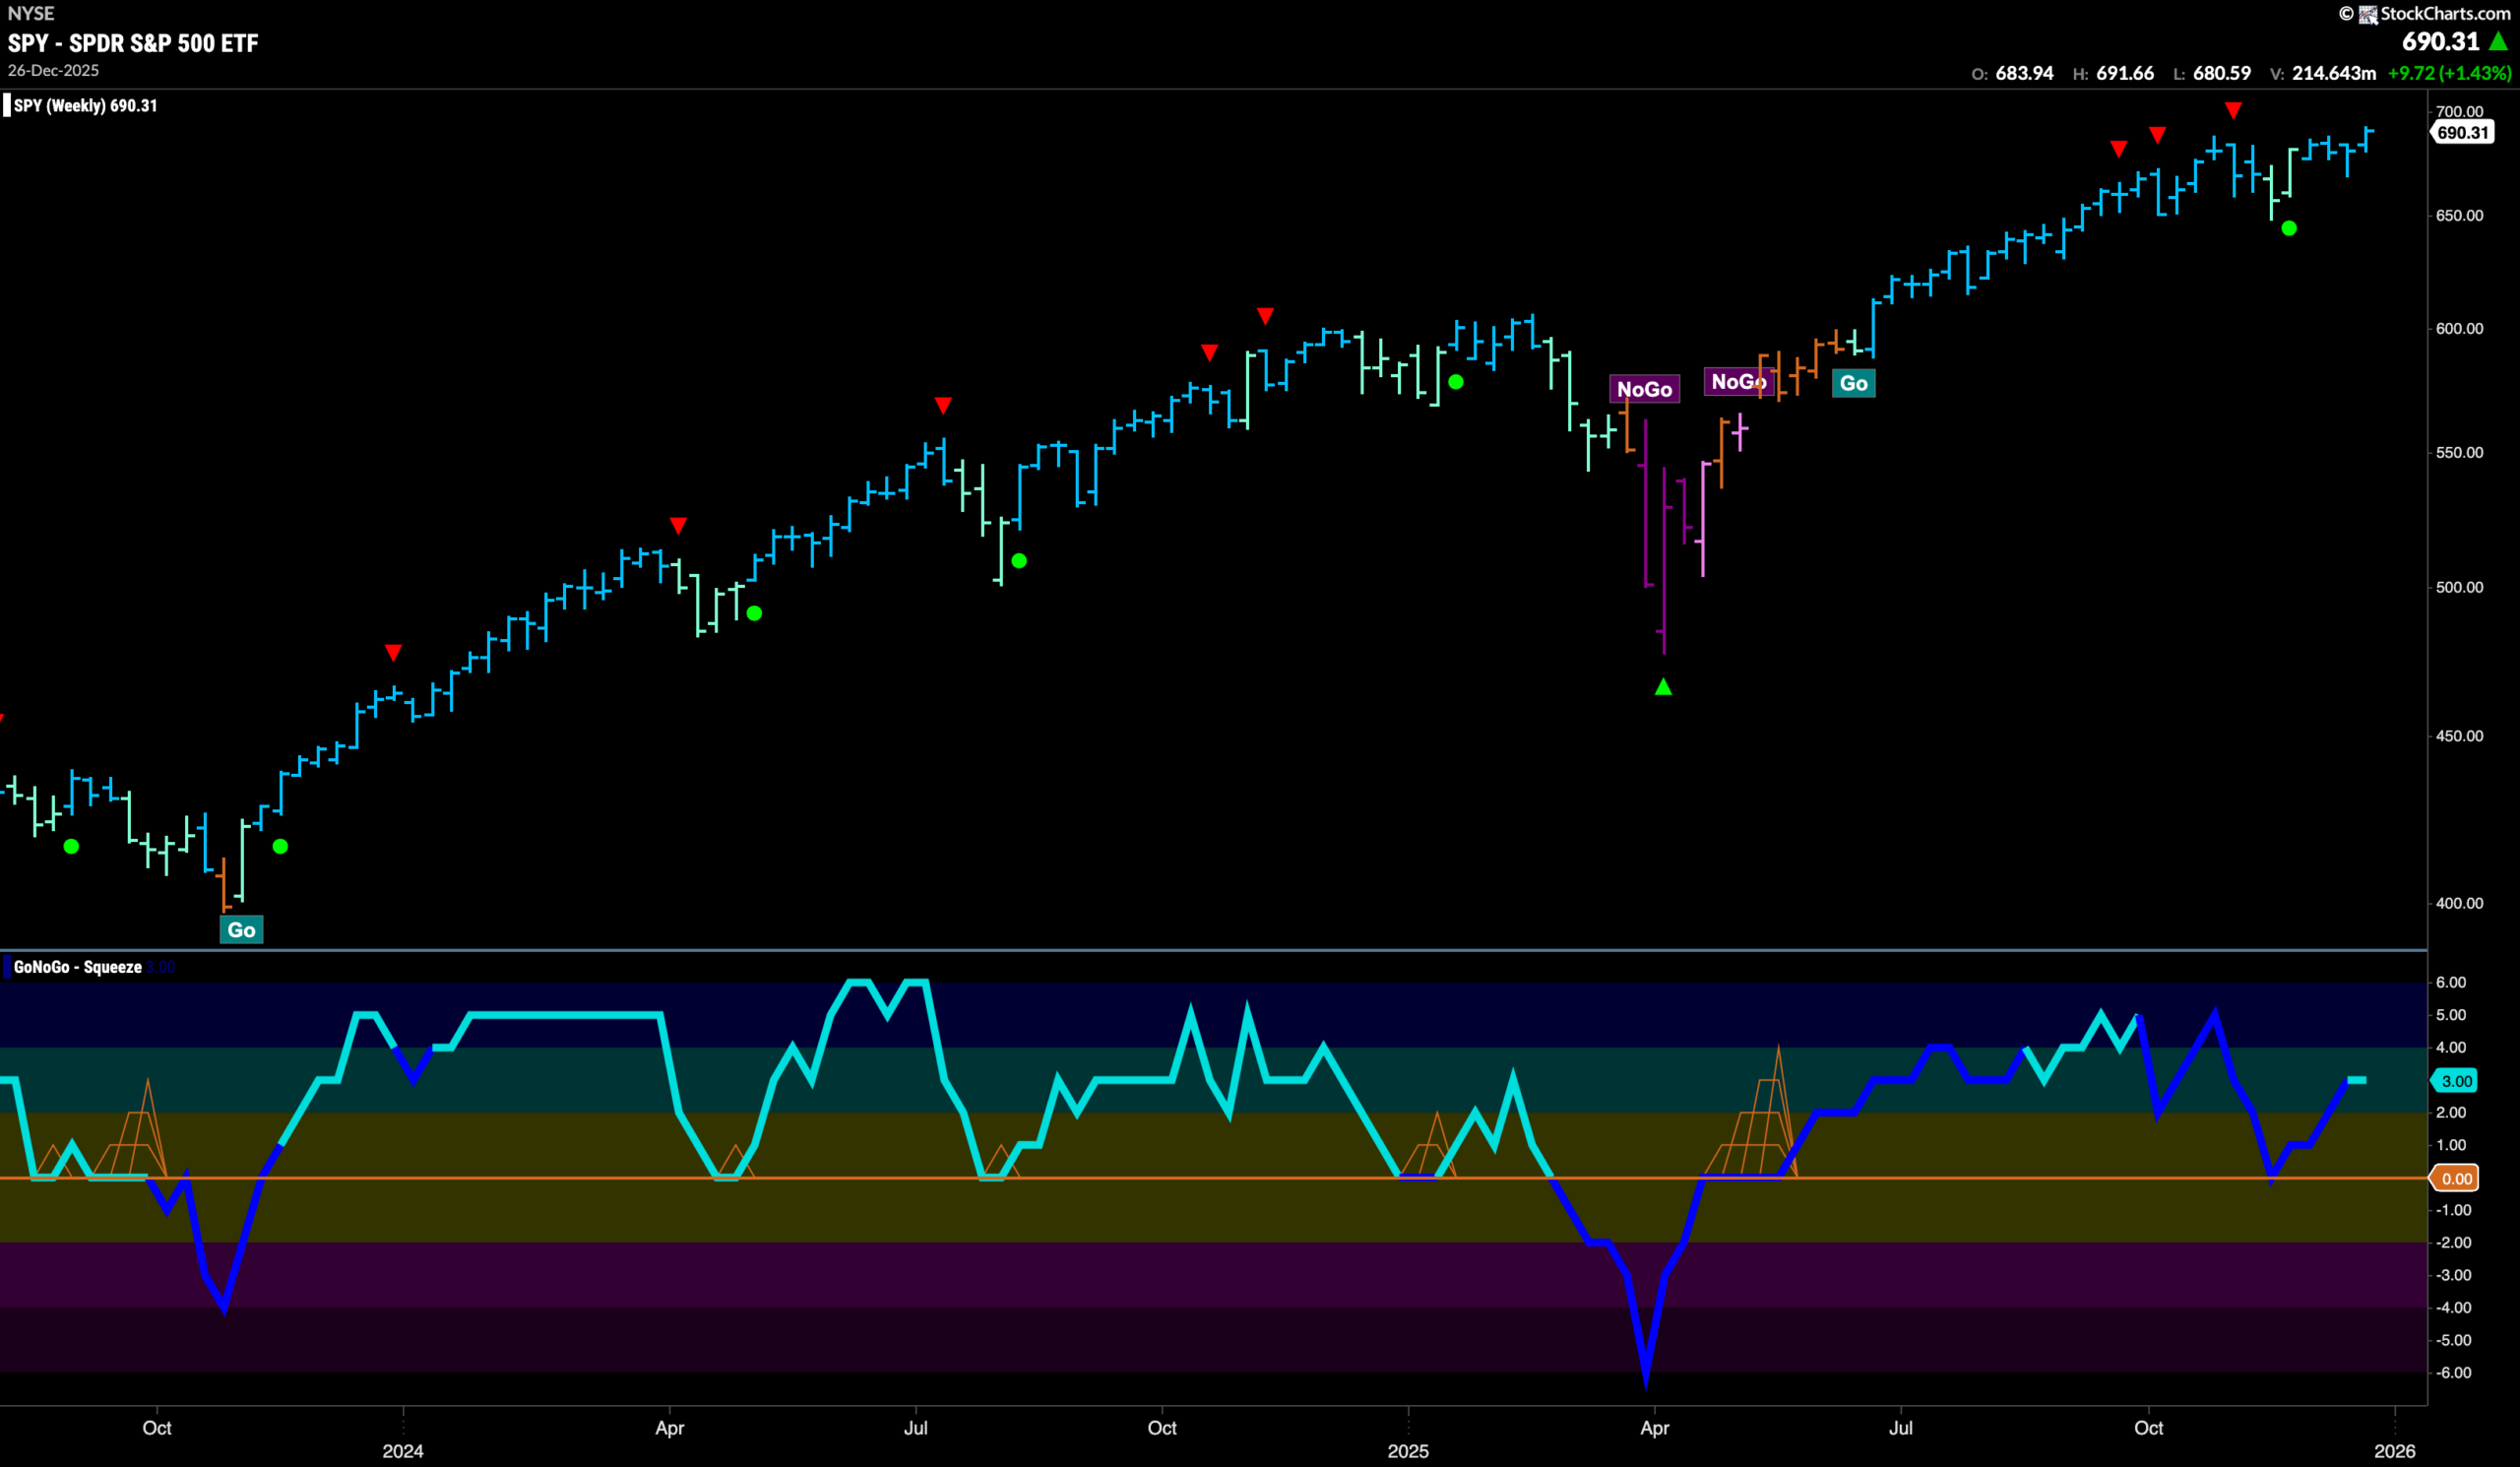Click the high price value 691.66
The height and width of the screenshot is (1467, 2520).
pos(2125,73)
